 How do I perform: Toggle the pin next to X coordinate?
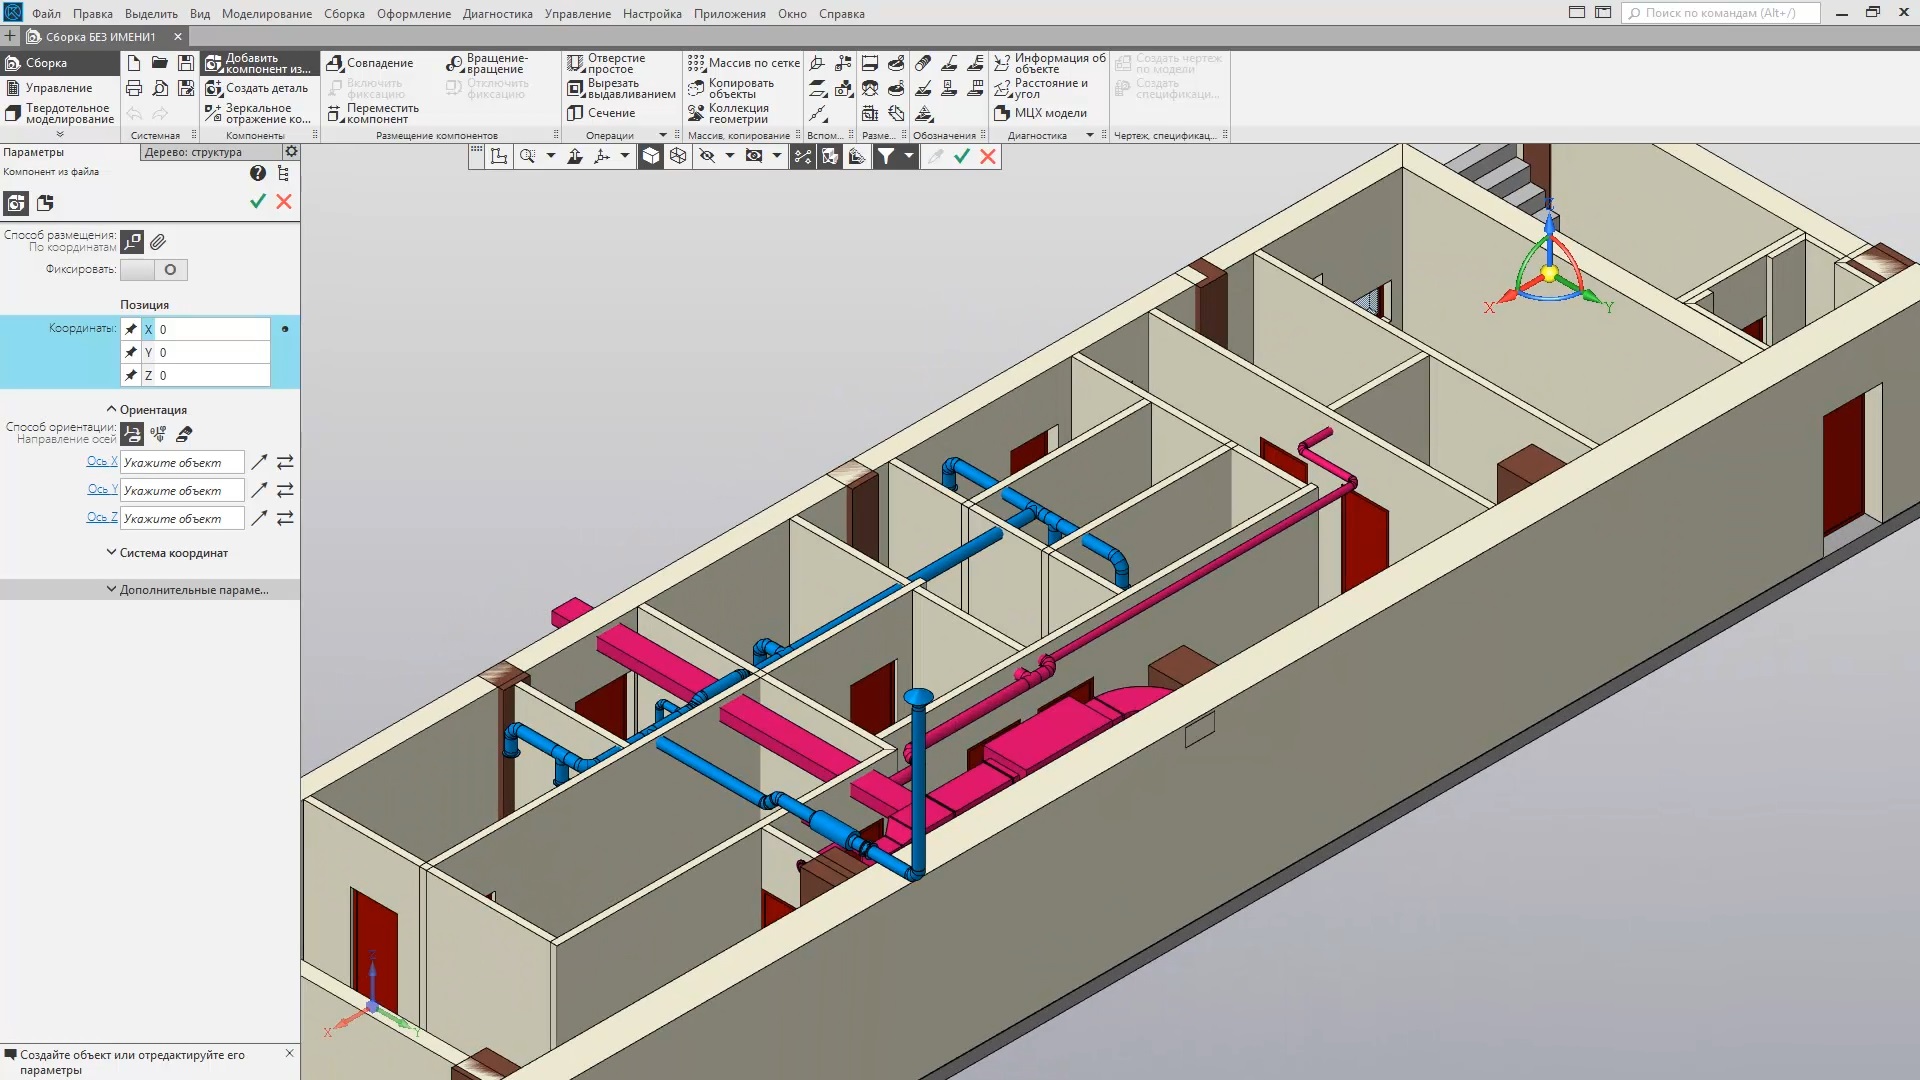pos(131,329)
